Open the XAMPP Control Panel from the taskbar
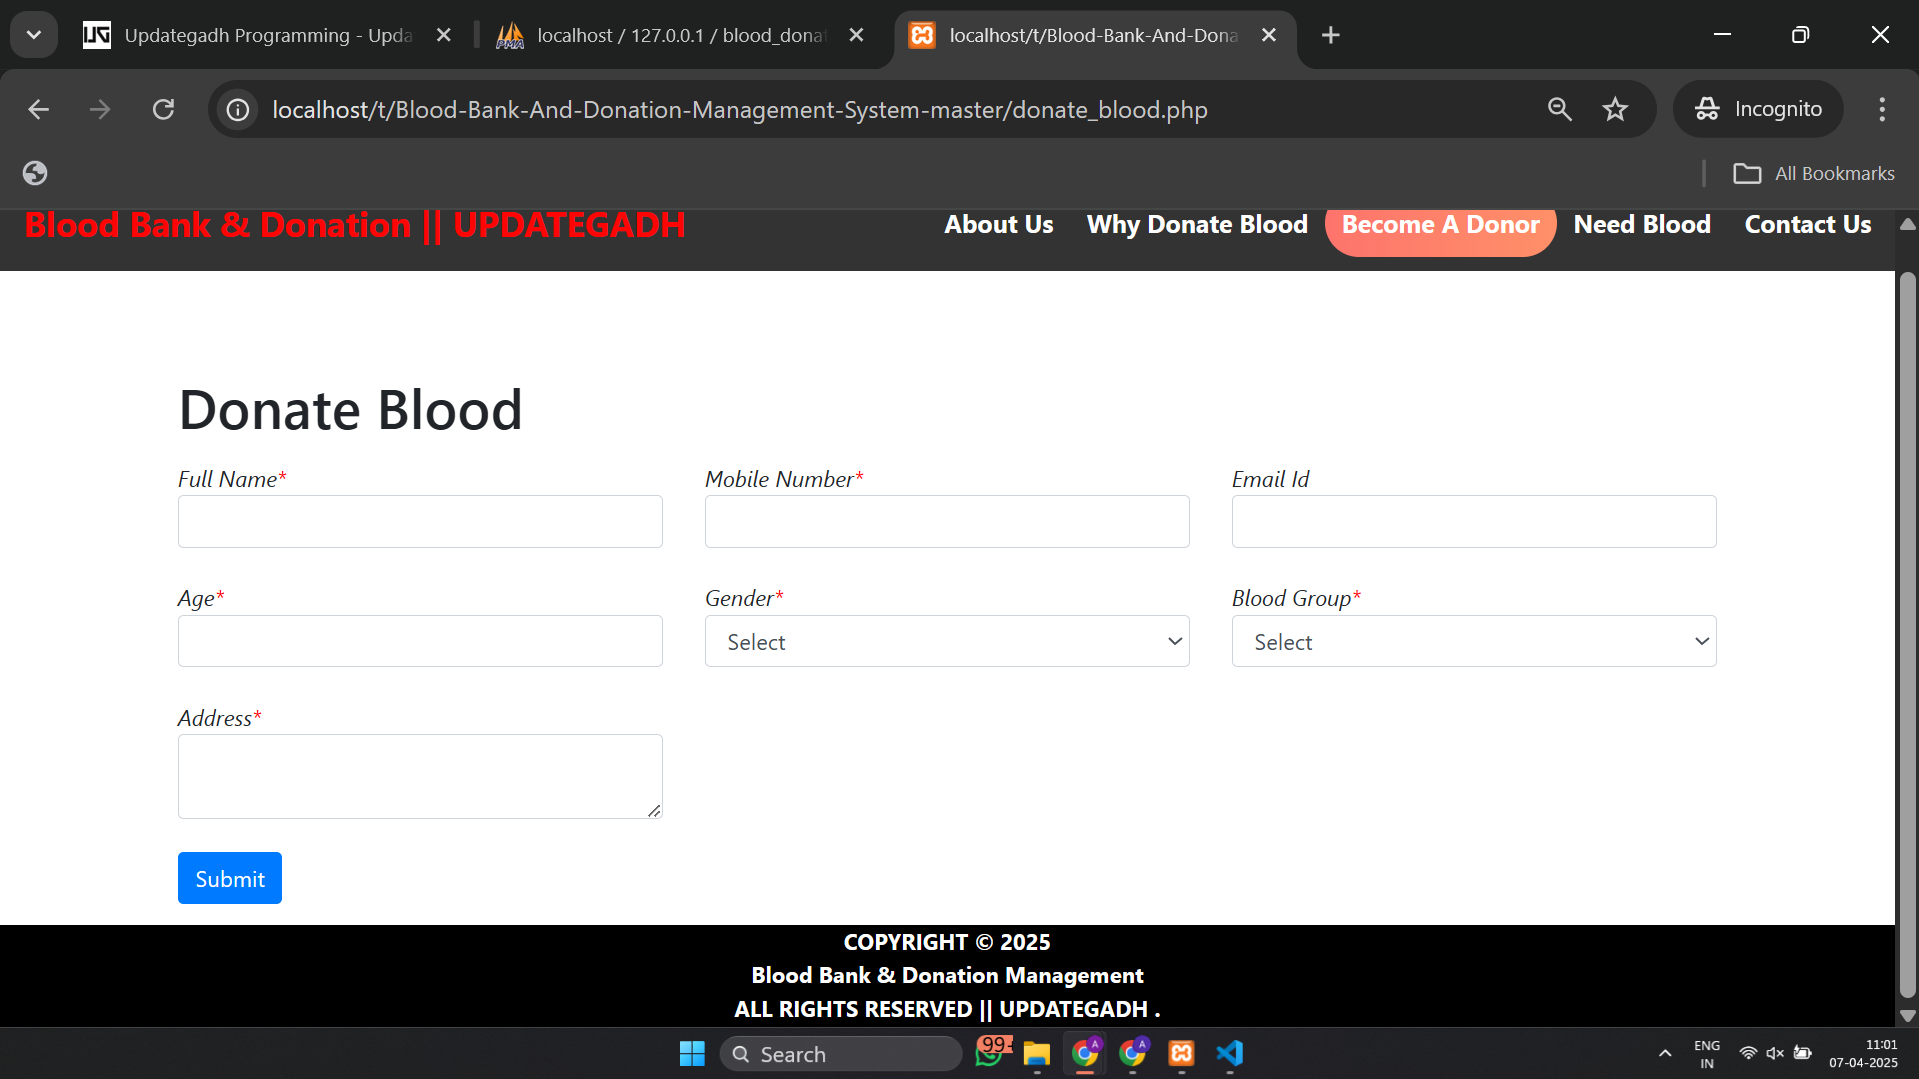The image size is (1919, 1079). [1180, 1053]
